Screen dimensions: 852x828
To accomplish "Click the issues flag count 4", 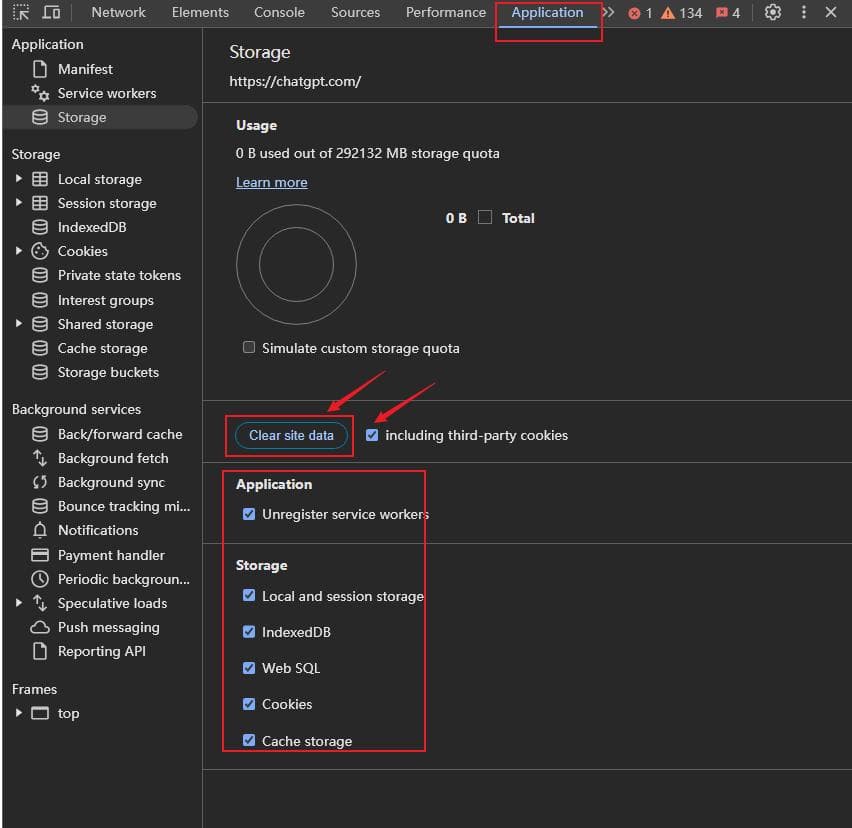I will click(x=728, y=13).
